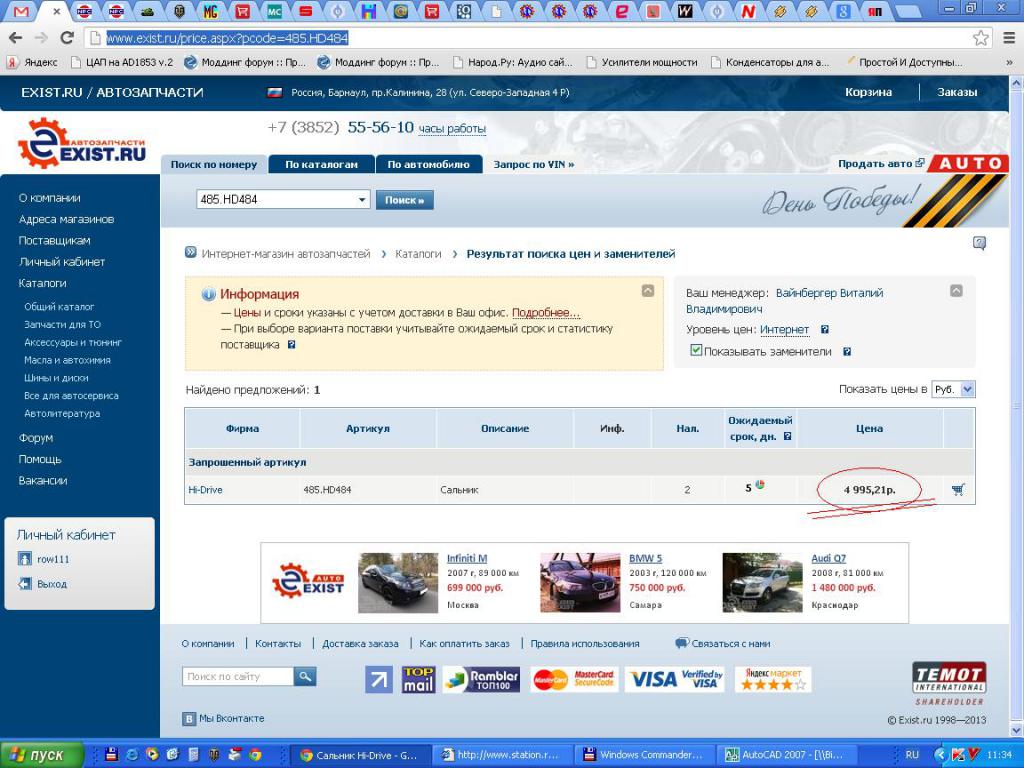
Task: Open supplier statistics pie icon beside 5 days
Action: 760,485
